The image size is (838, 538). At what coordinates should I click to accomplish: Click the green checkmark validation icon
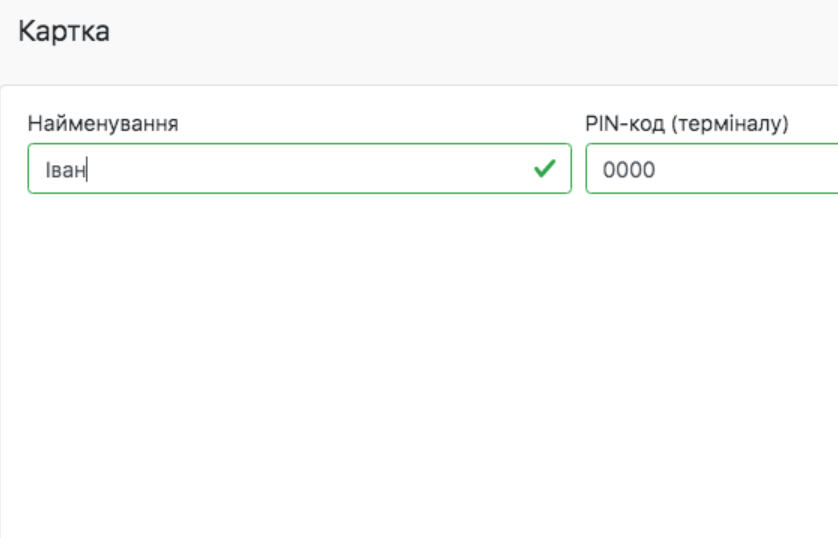point(544,169)
